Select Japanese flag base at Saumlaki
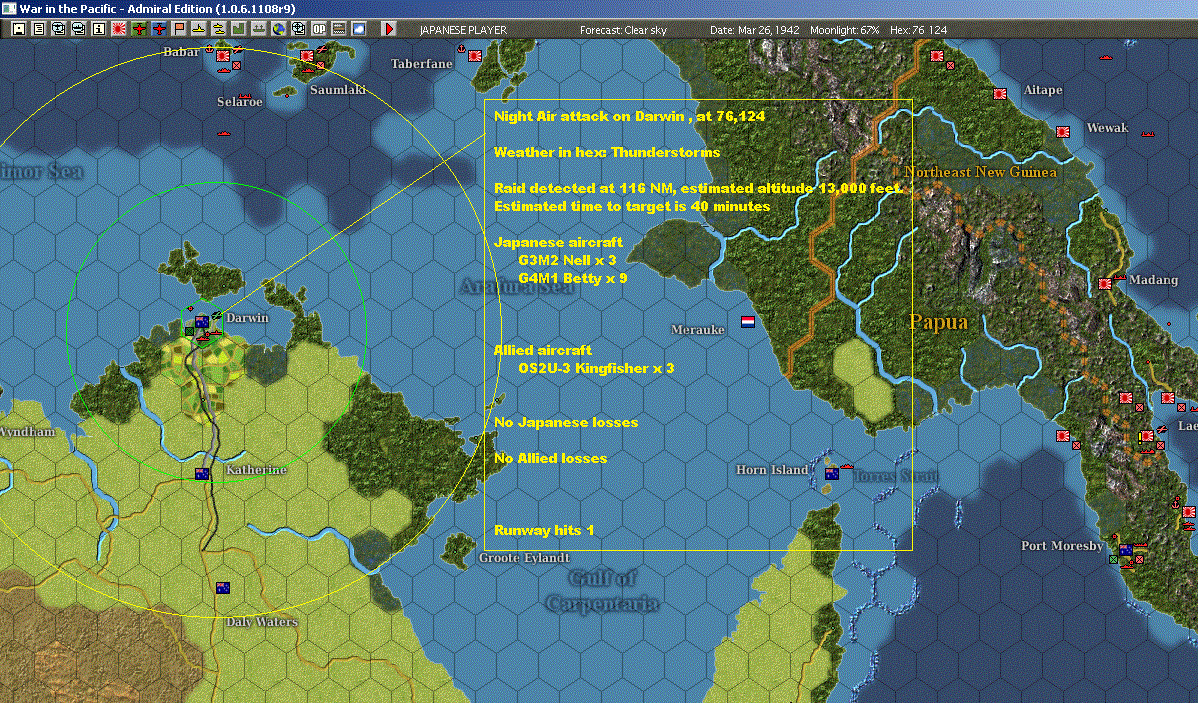Screen dimensions: 1198x703 307,56
